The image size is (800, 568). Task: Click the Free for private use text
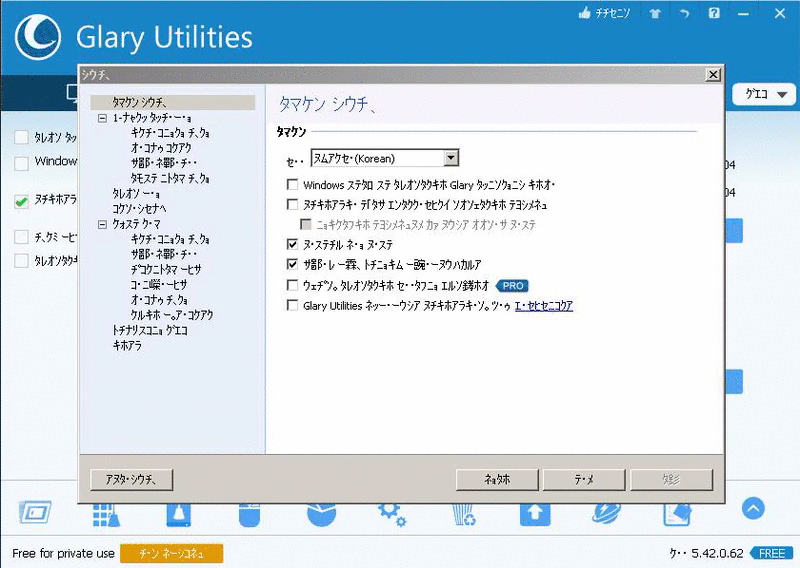pos(63,553)
